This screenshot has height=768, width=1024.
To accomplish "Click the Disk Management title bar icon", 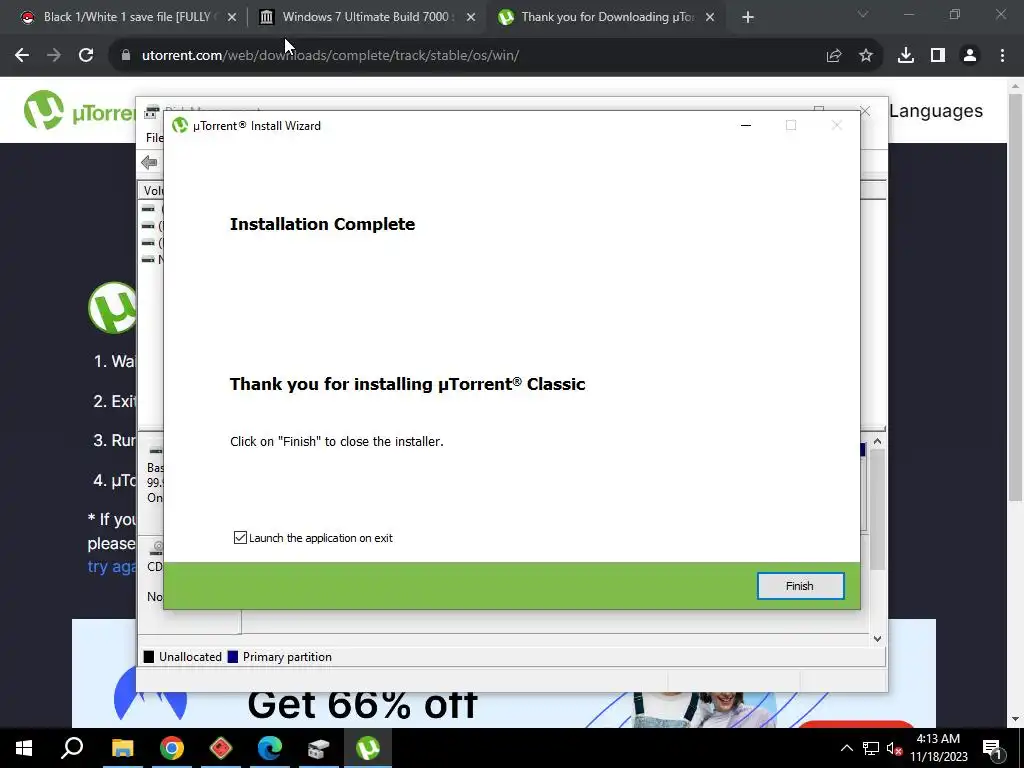I will 152,111.
